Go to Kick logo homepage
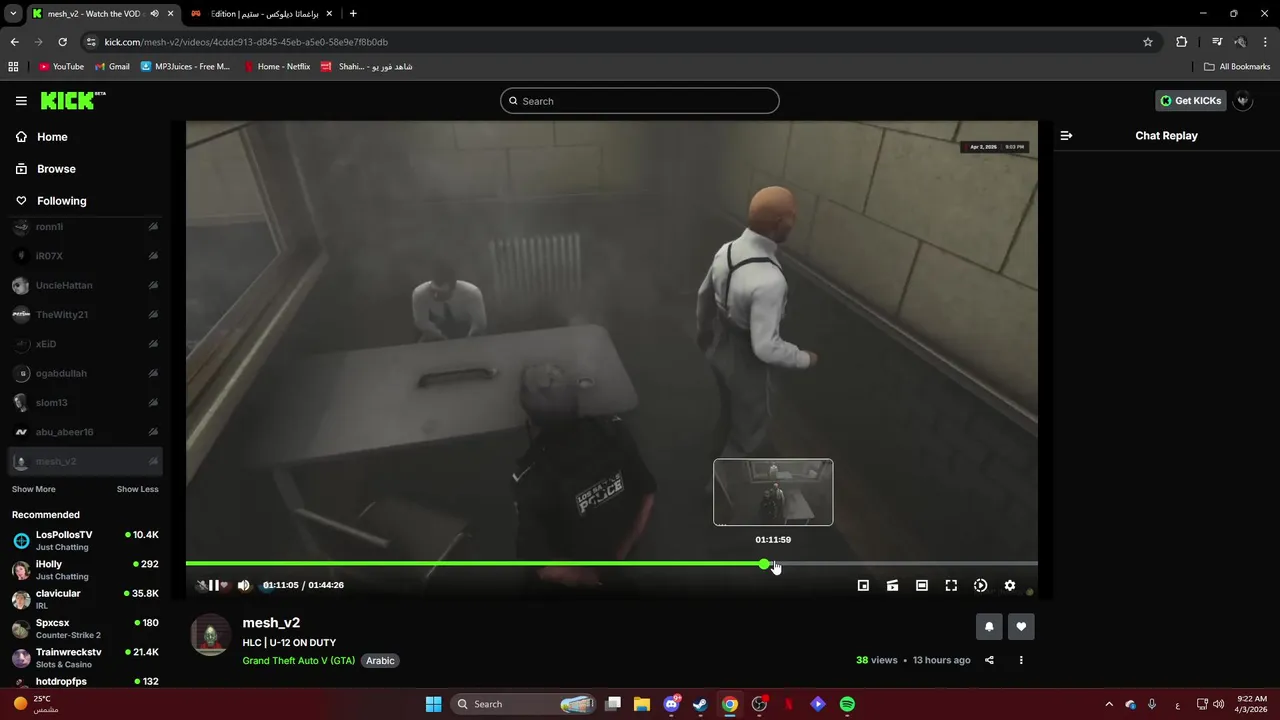This screenshot has height=720, width=1280. [x=72, y=100]
